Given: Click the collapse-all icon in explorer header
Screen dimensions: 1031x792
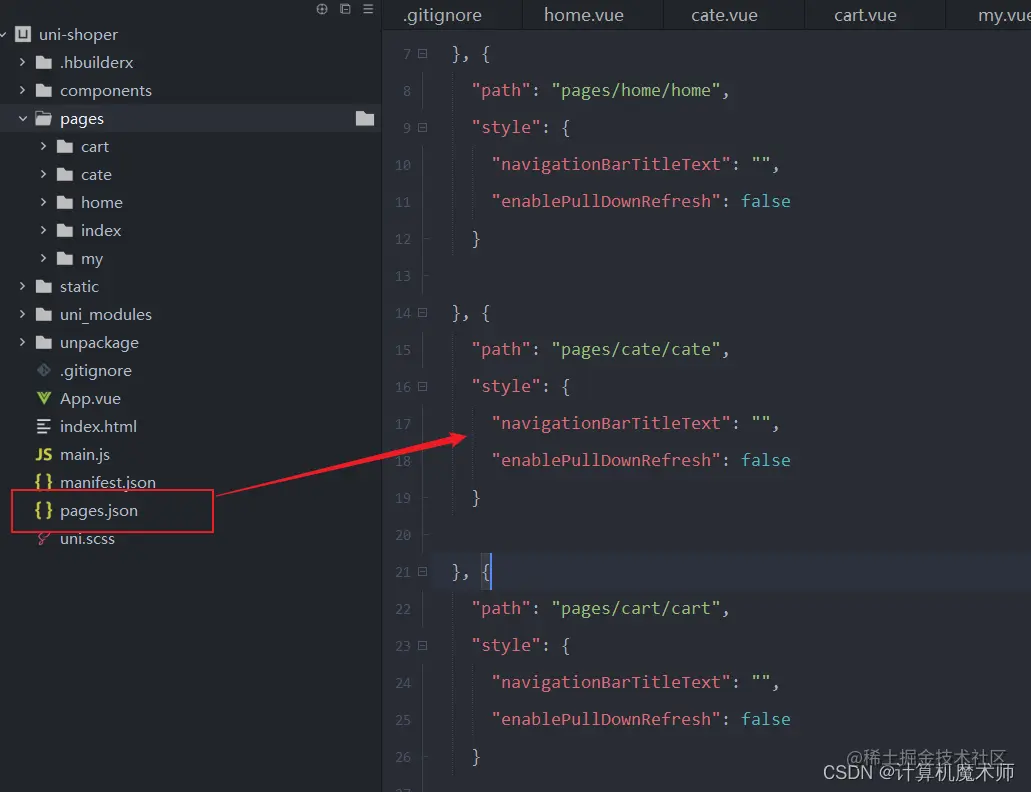Looking at the screenshot, I should click(x=345, y=9).
